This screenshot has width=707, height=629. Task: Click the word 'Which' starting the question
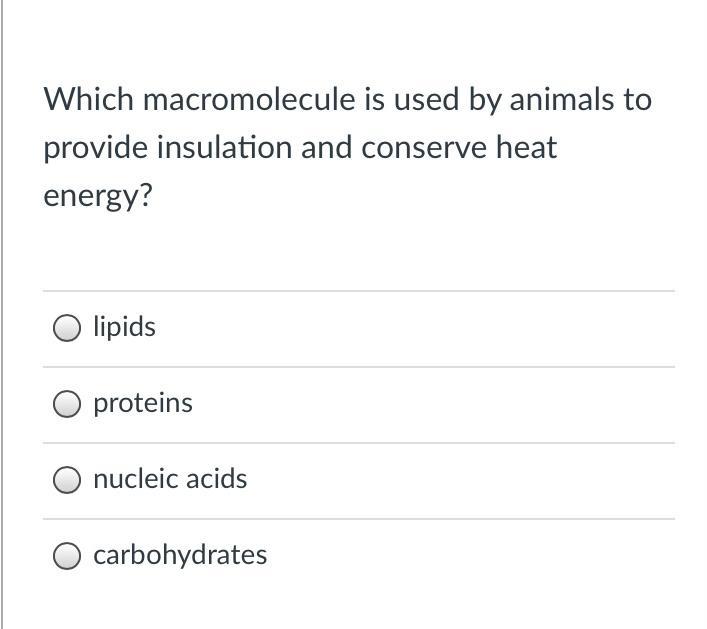tap(88, 99)
